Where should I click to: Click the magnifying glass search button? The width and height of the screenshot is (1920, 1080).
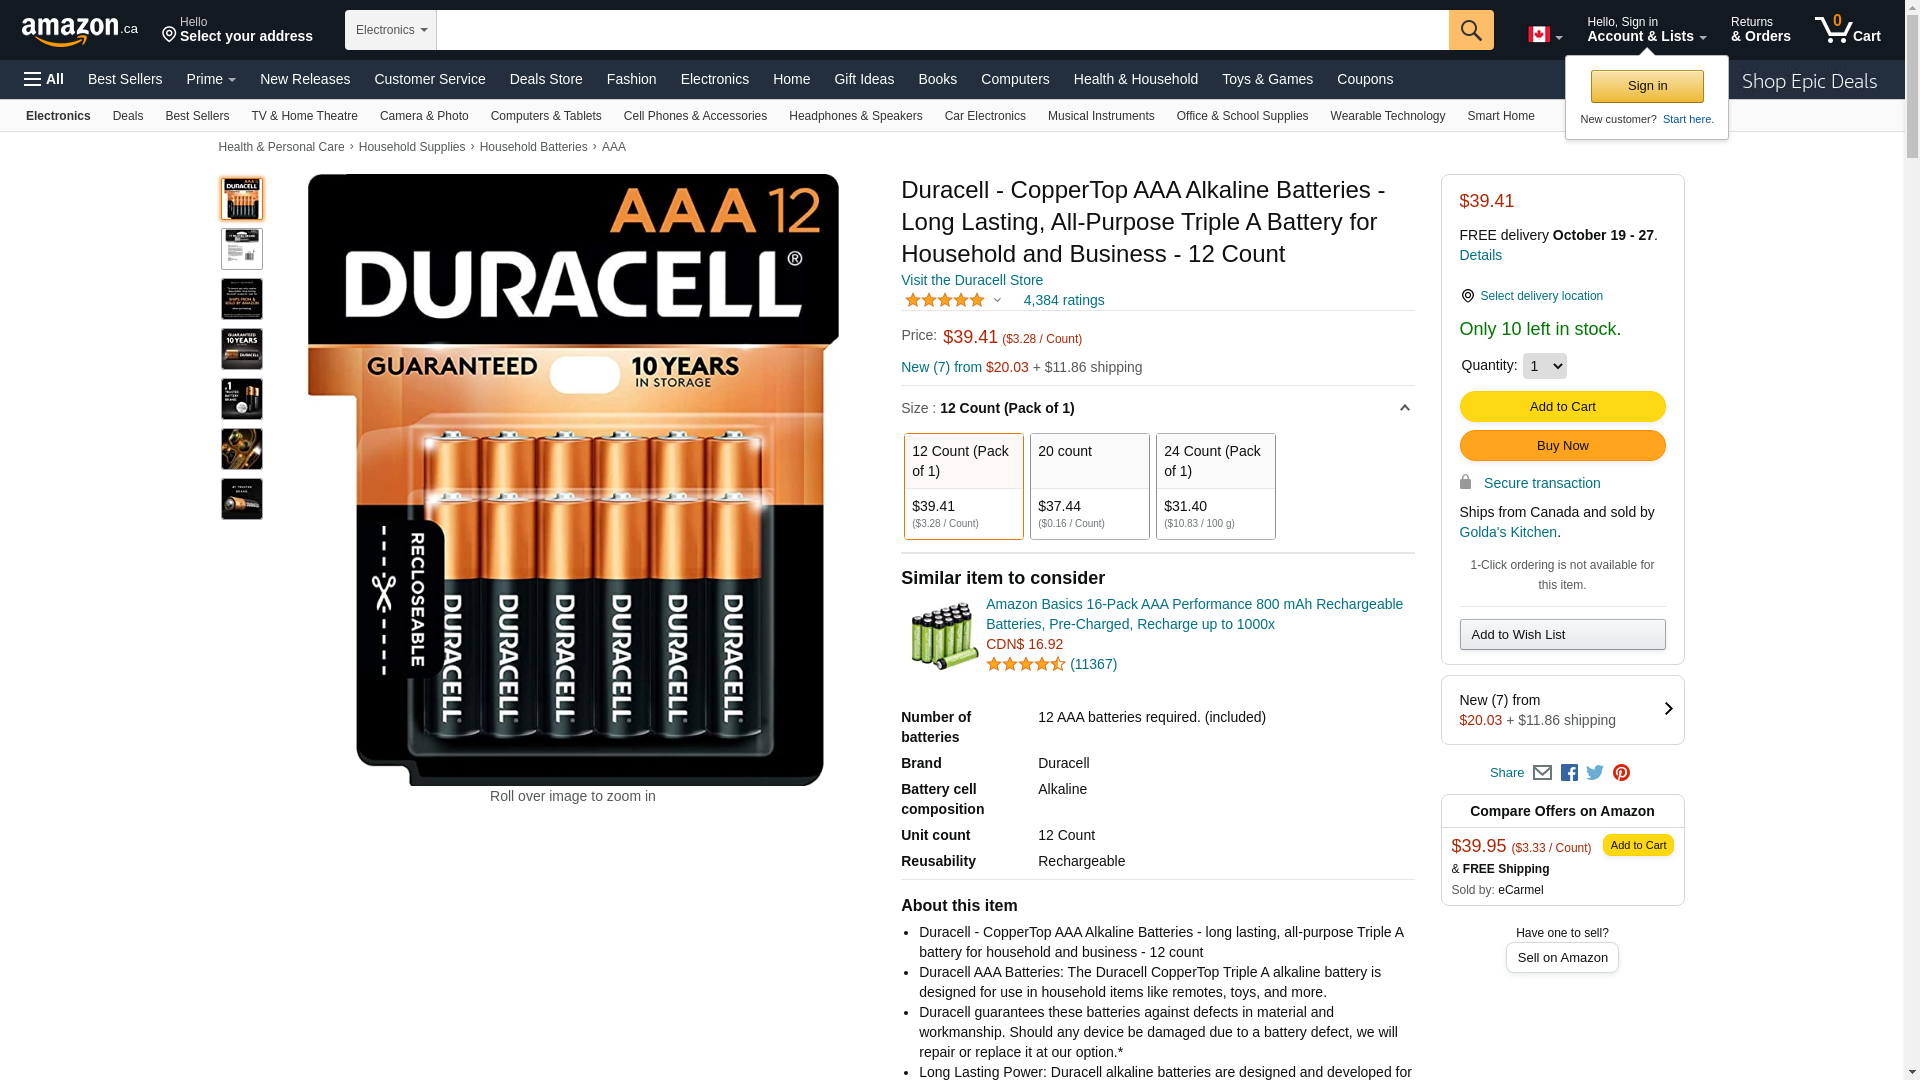click(x=1471, y=30)
